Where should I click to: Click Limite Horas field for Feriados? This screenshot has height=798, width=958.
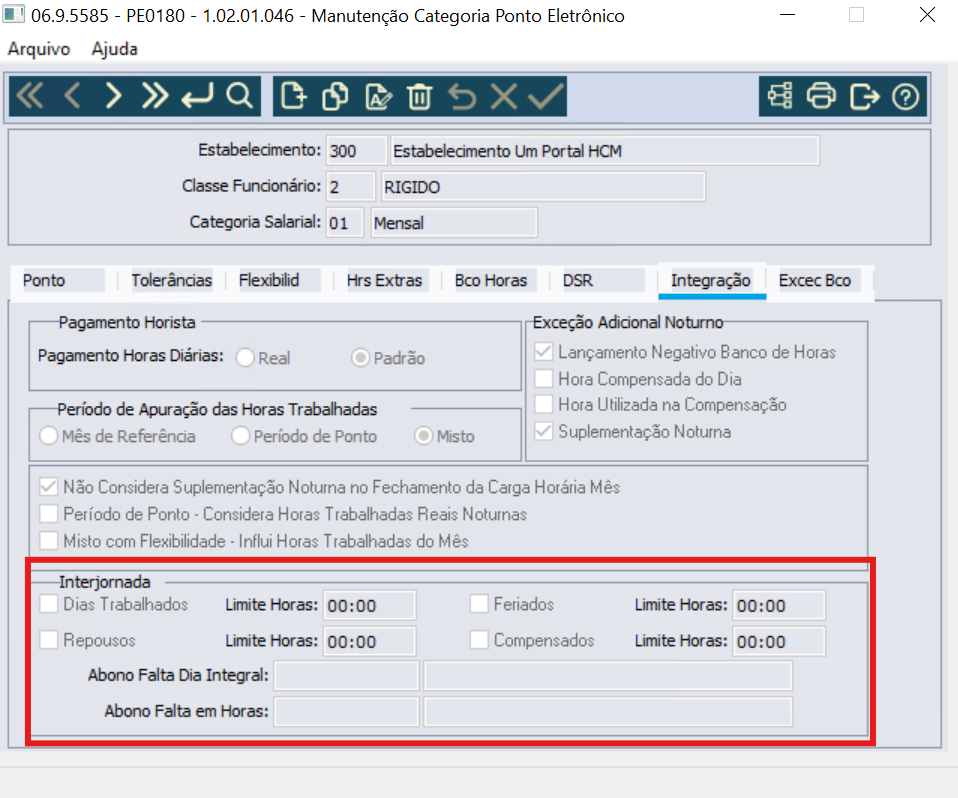point(779,606)
